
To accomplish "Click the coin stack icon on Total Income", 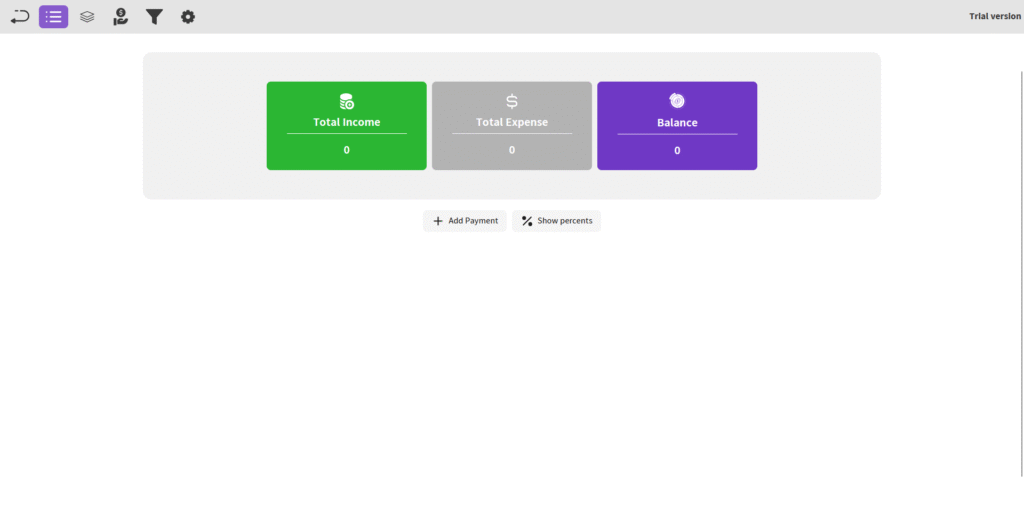I will tap(347, 101).
